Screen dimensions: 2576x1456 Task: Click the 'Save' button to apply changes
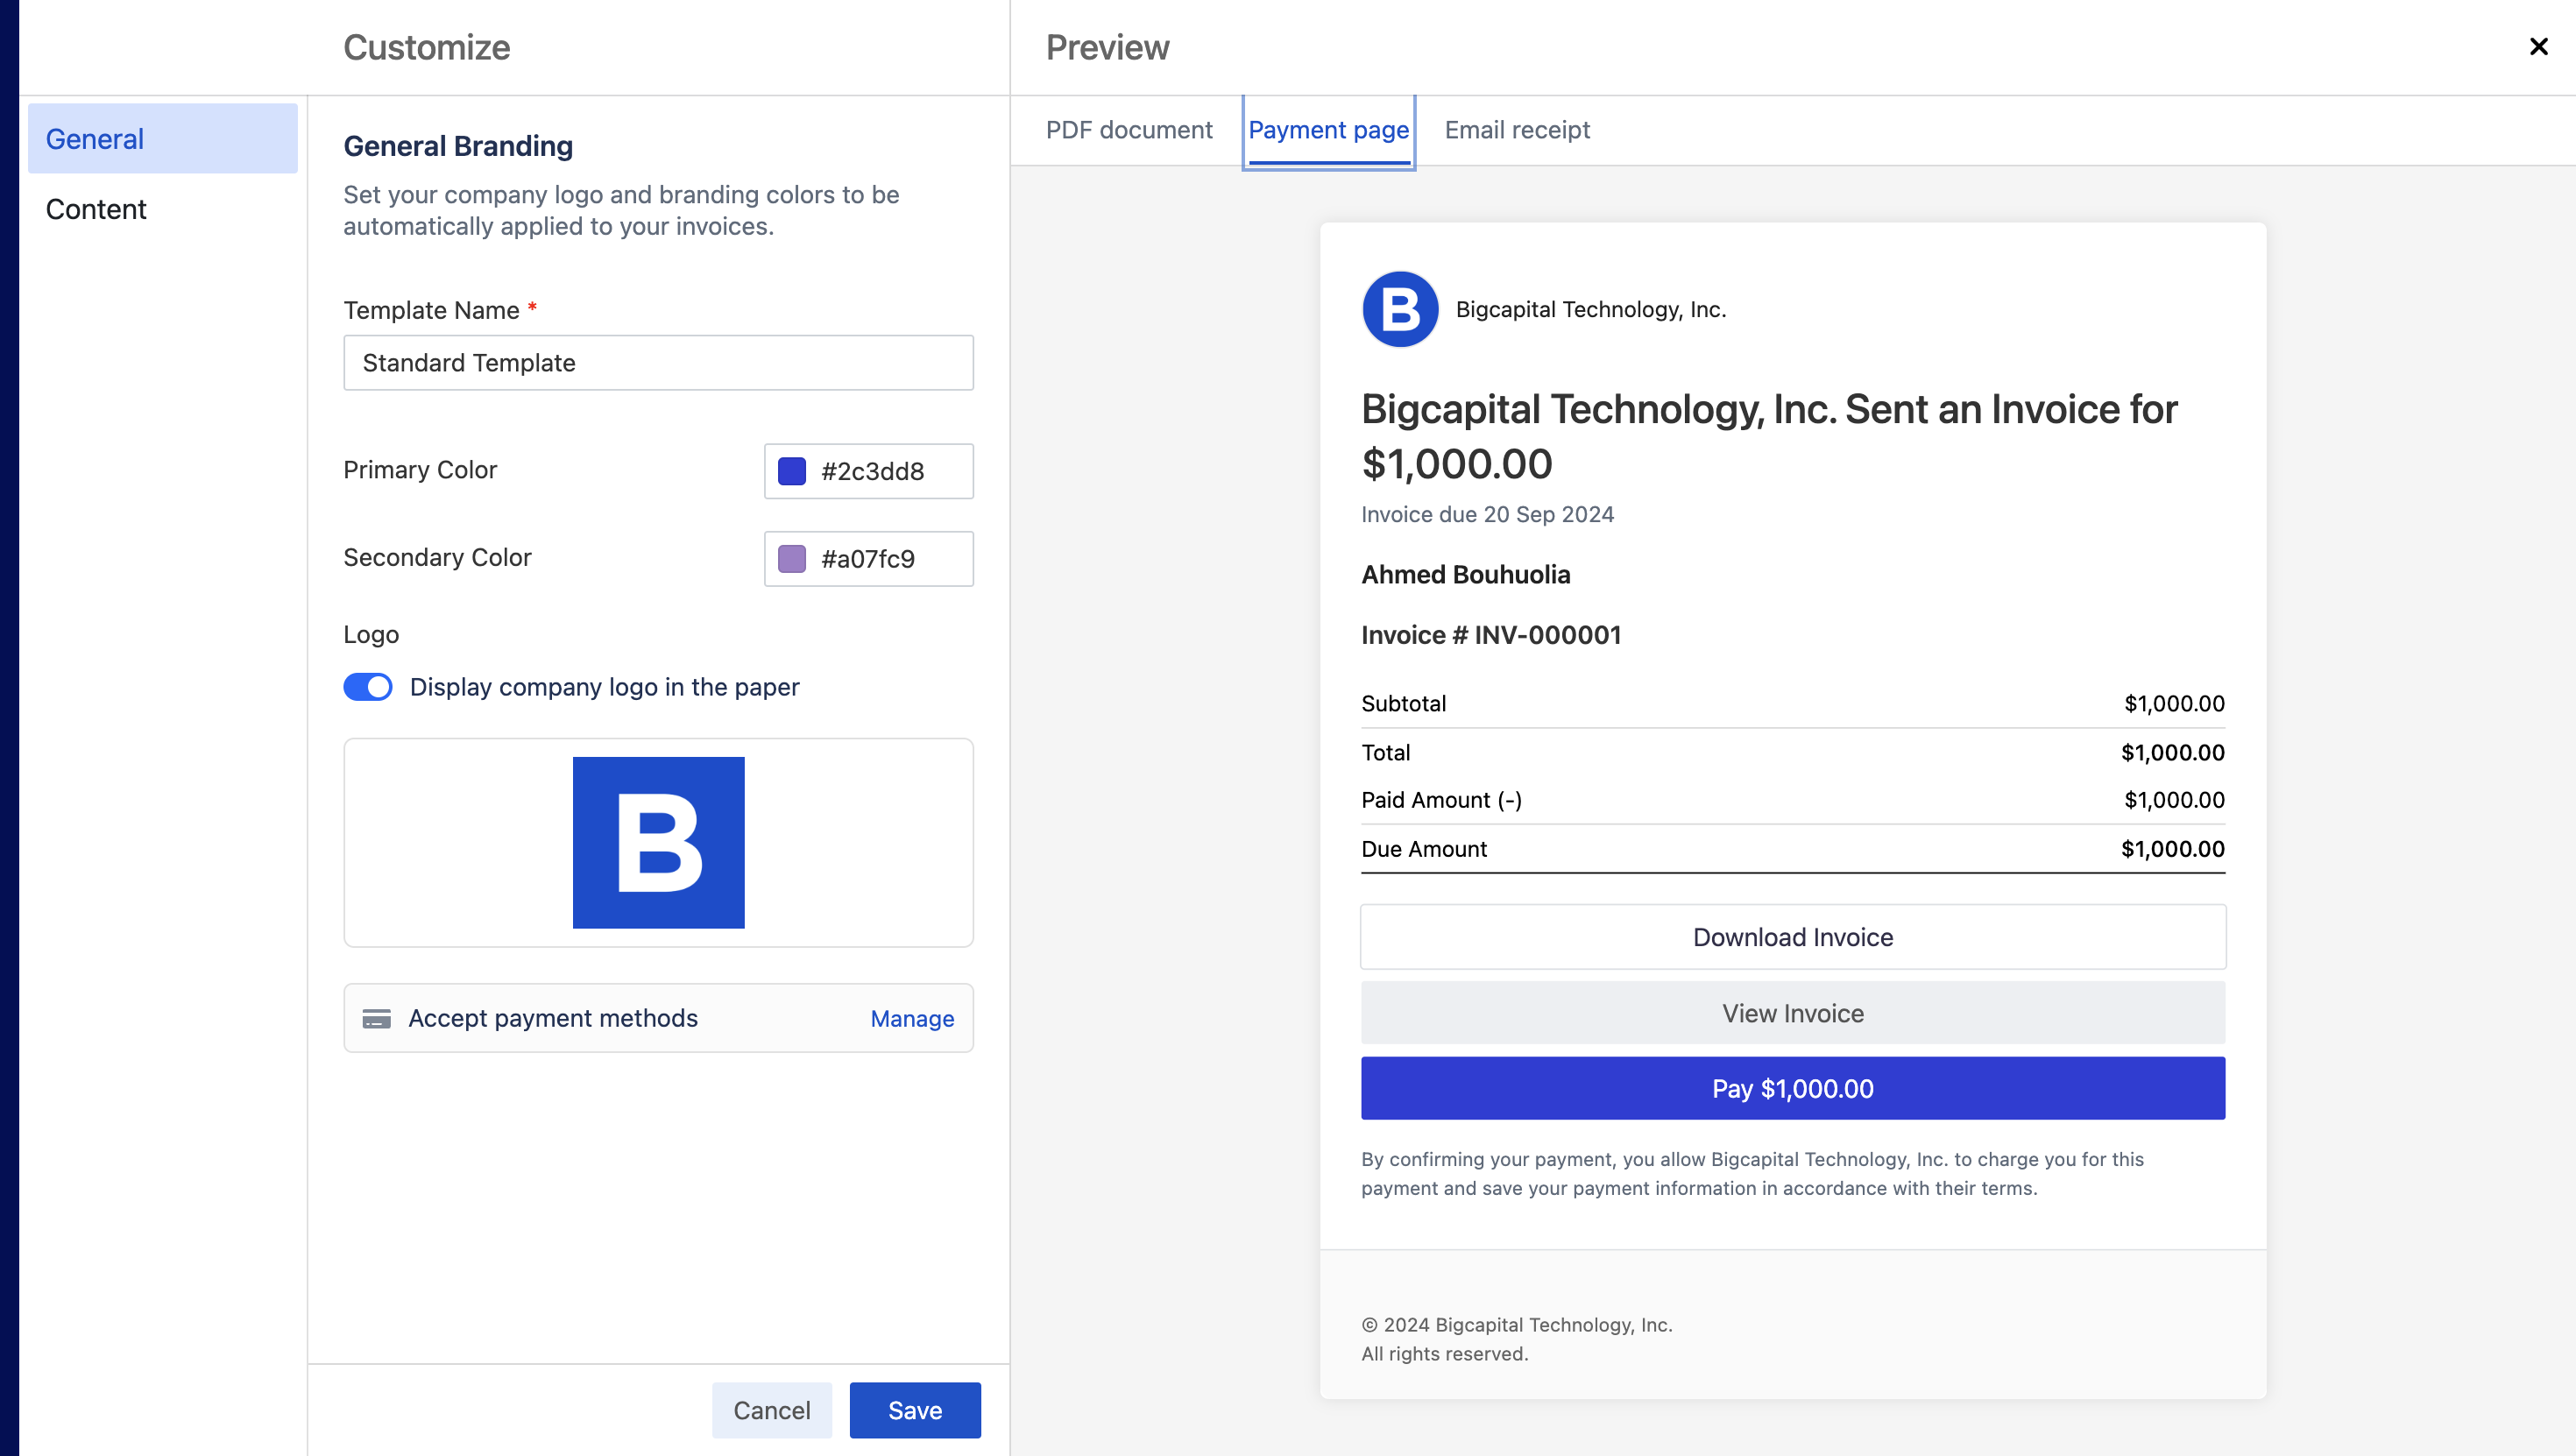(x=915, y=1410)
